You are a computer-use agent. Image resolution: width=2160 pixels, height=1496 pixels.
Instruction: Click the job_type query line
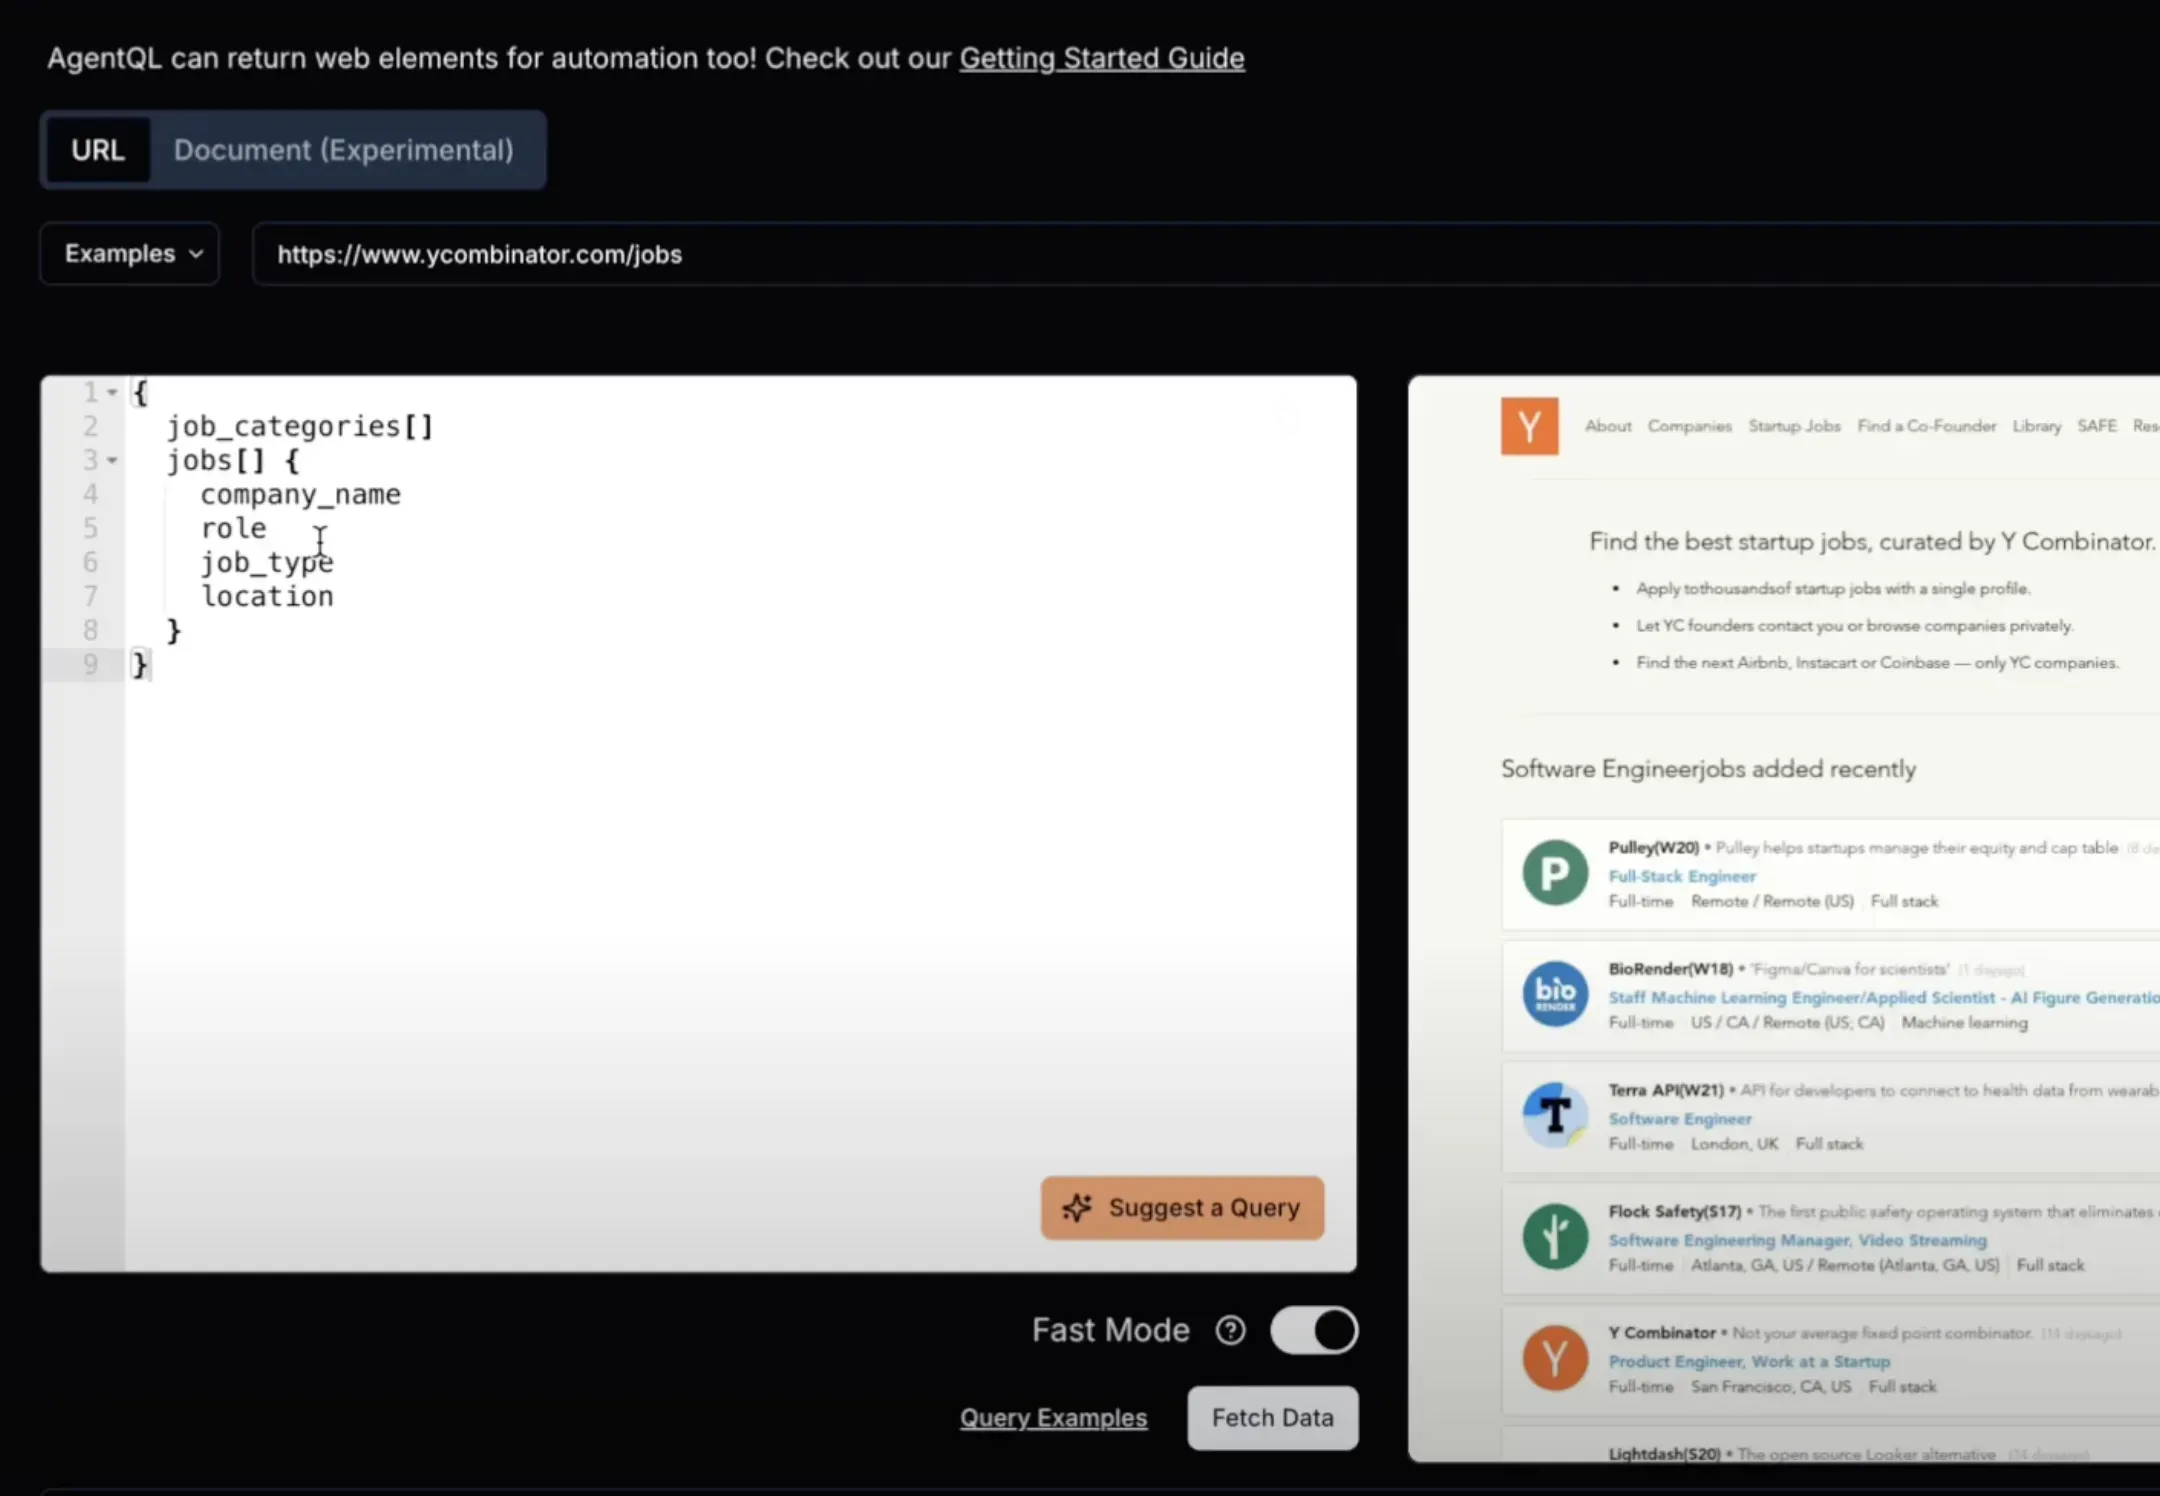click(x=267, y=563)
